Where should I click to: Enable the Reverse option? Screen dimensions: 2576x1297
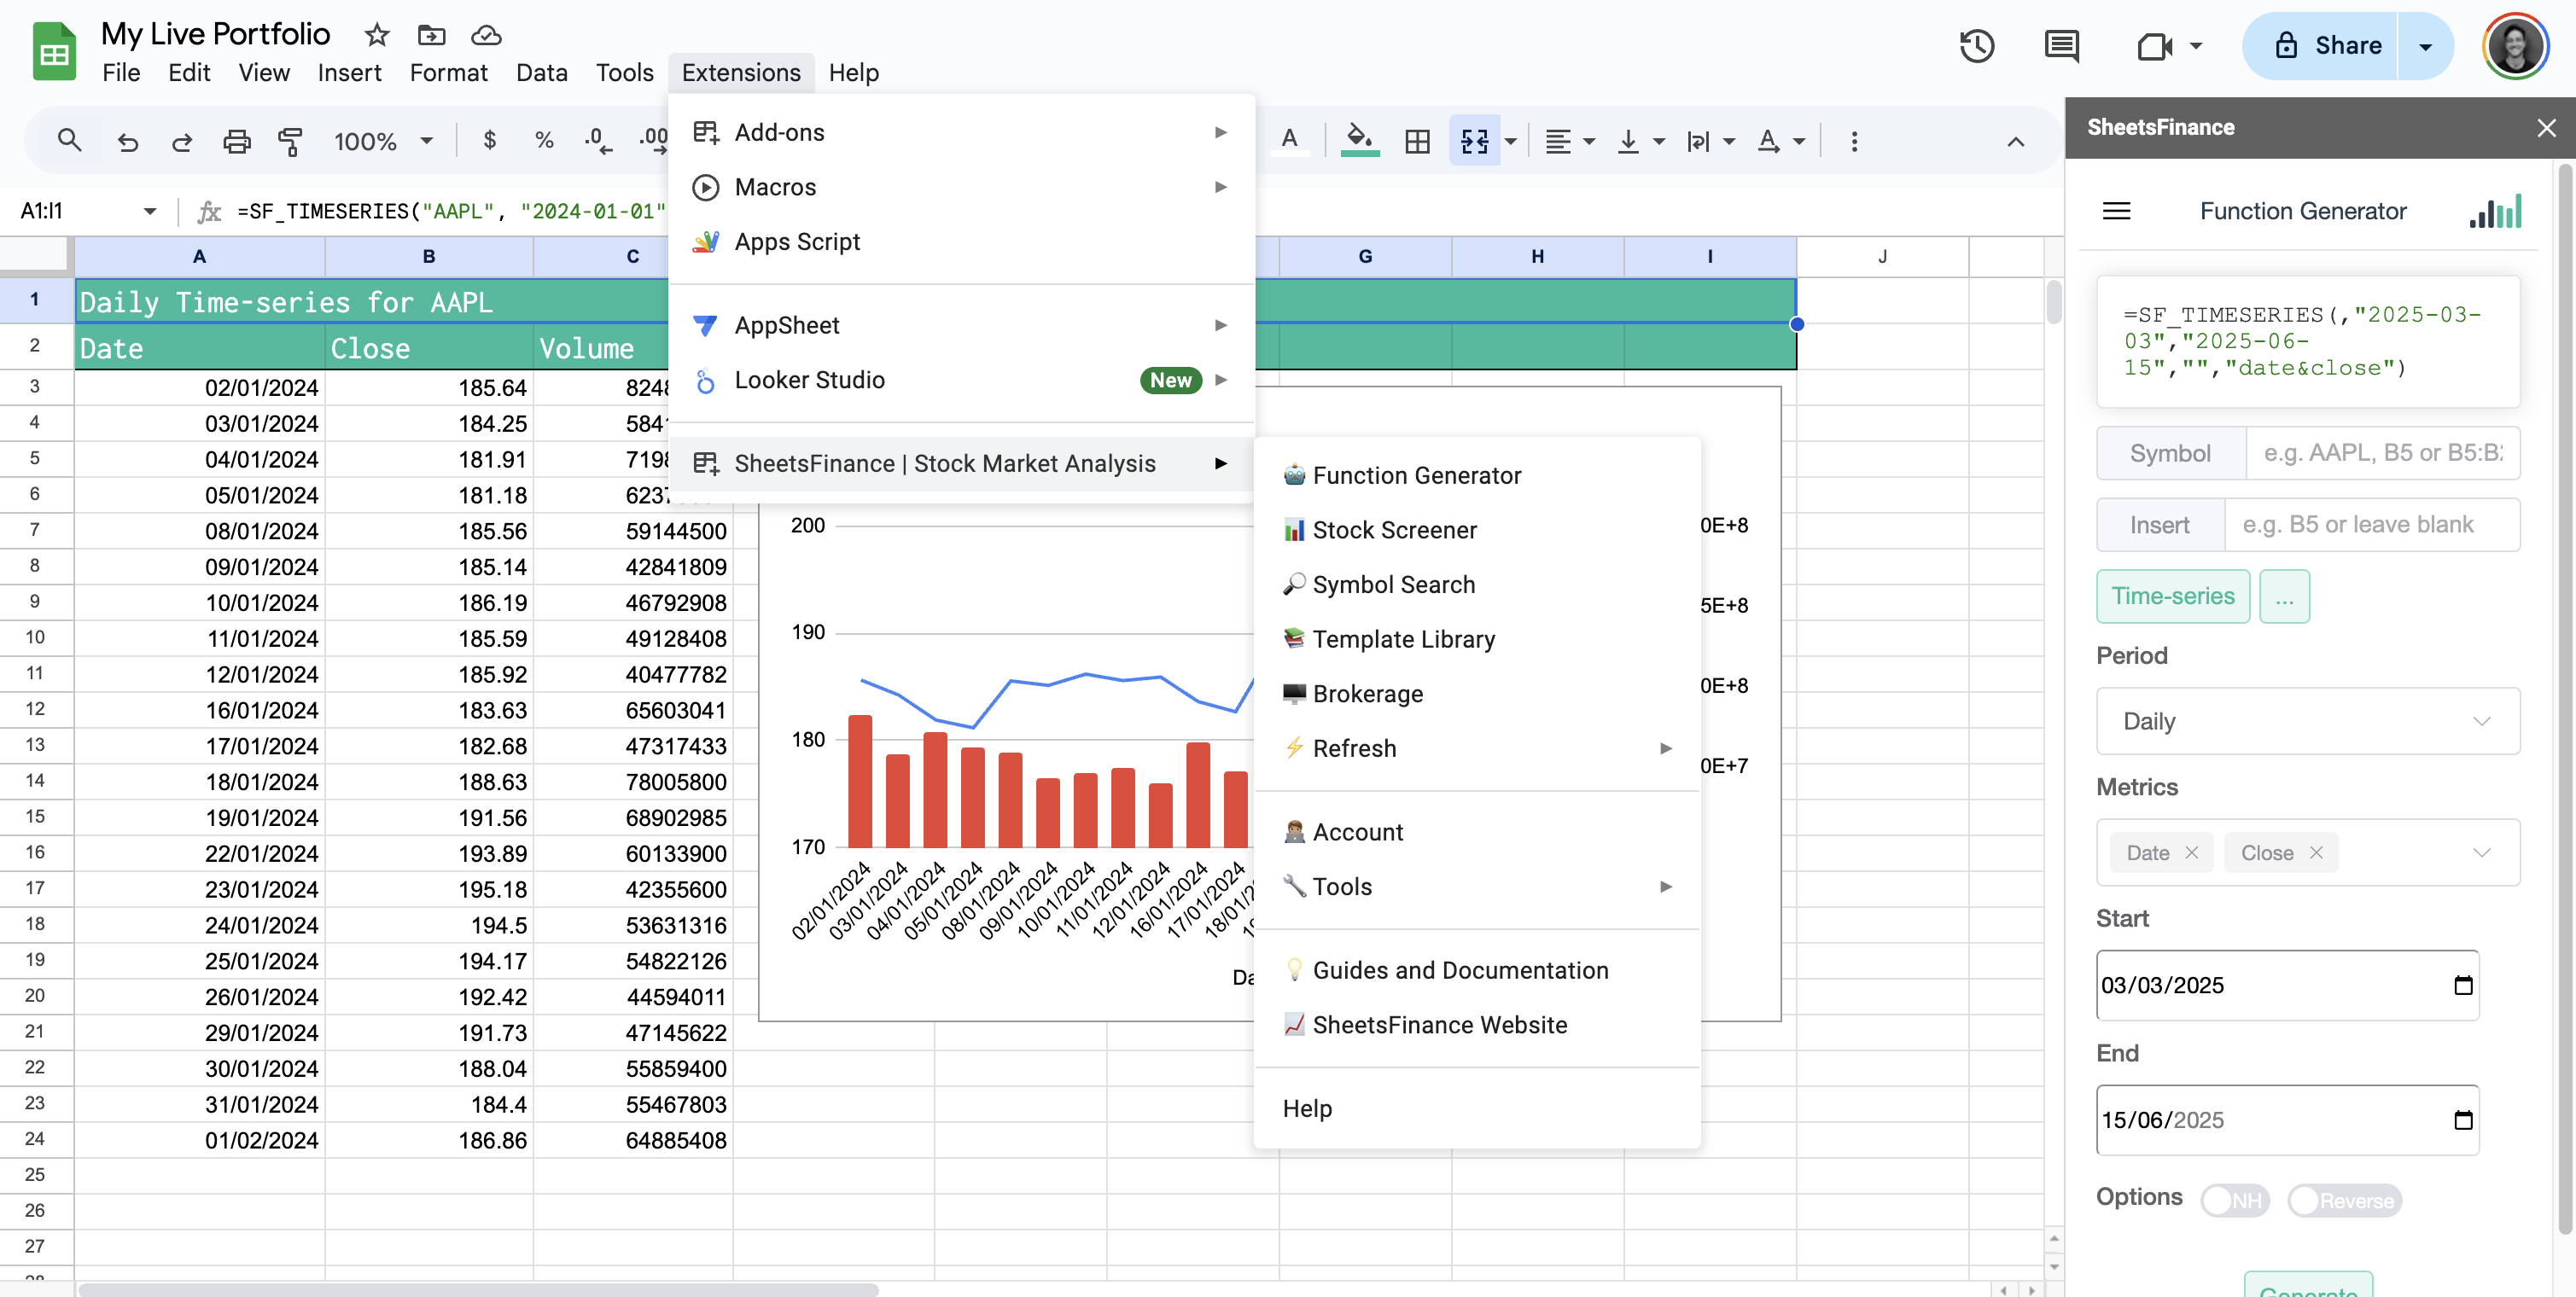[2345, 1201]
